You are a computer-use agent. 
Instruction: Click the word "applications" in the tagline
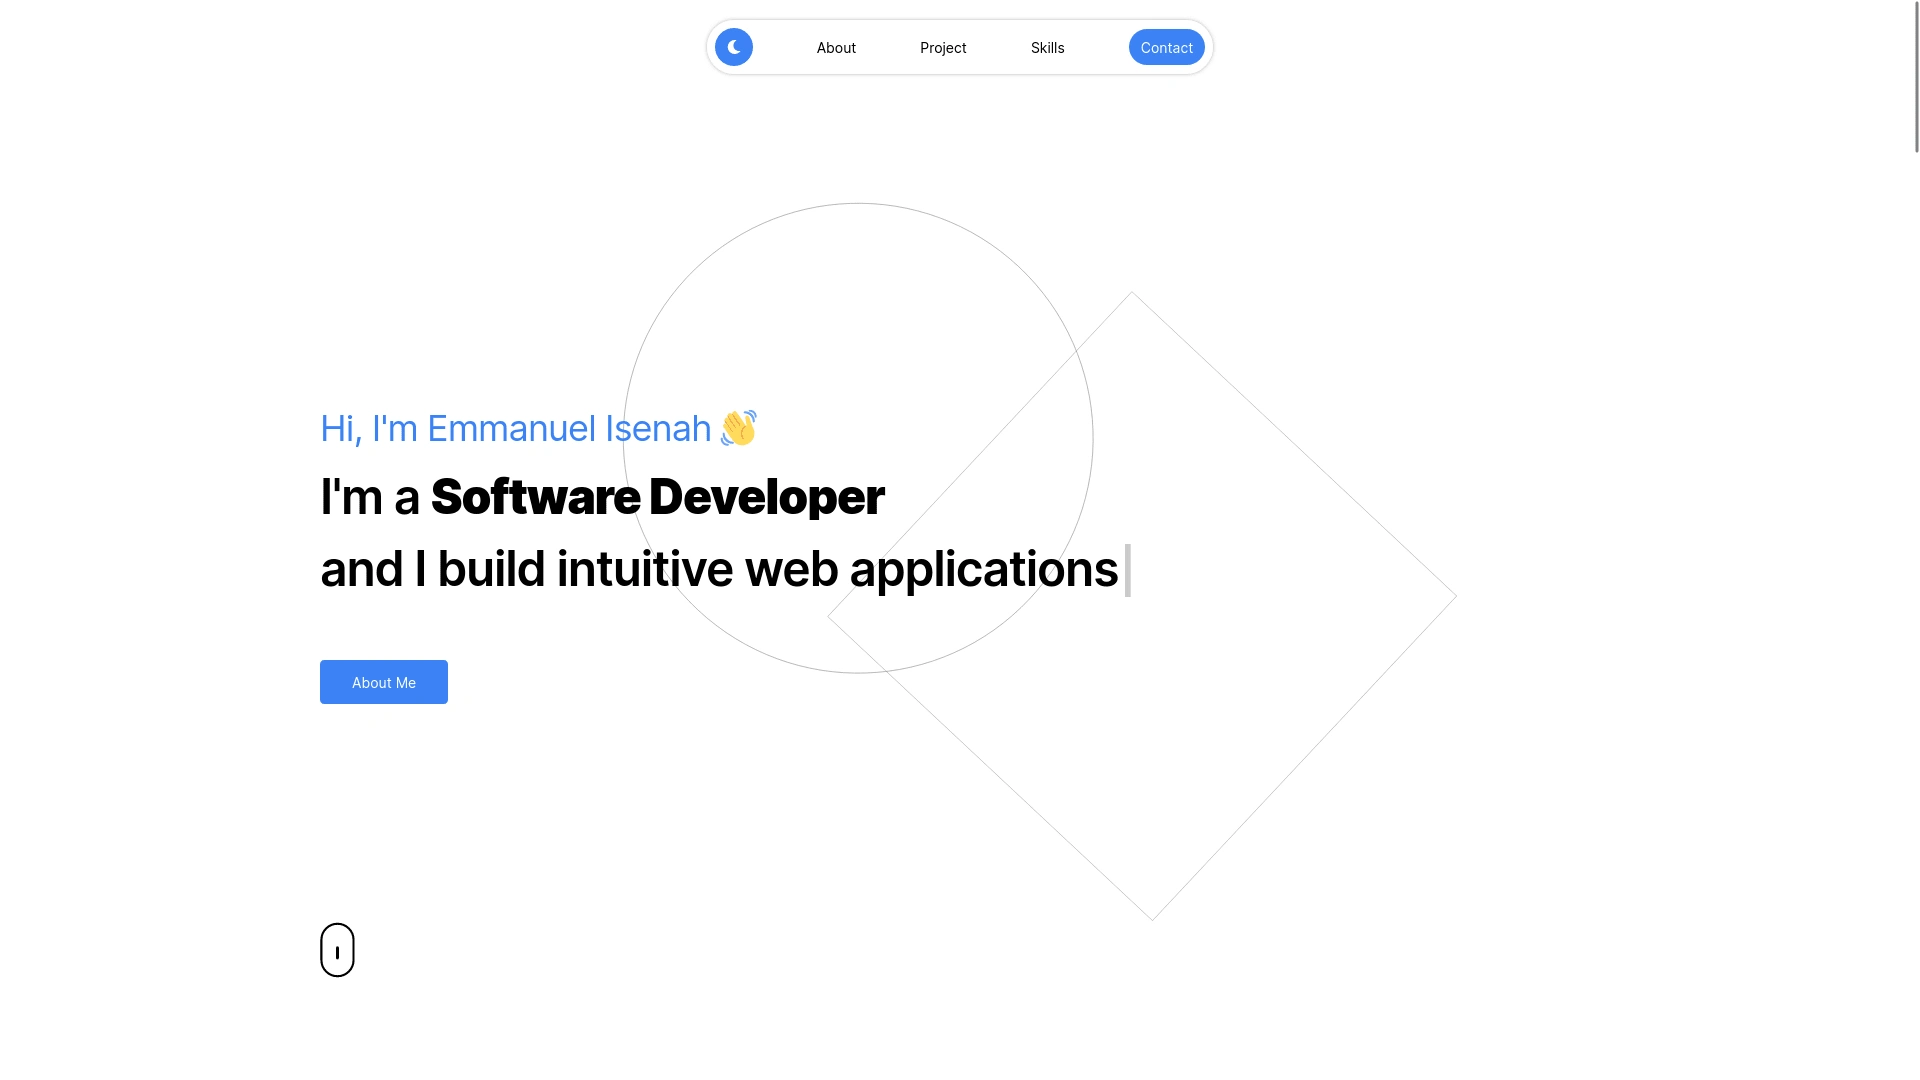pos(983,569)
